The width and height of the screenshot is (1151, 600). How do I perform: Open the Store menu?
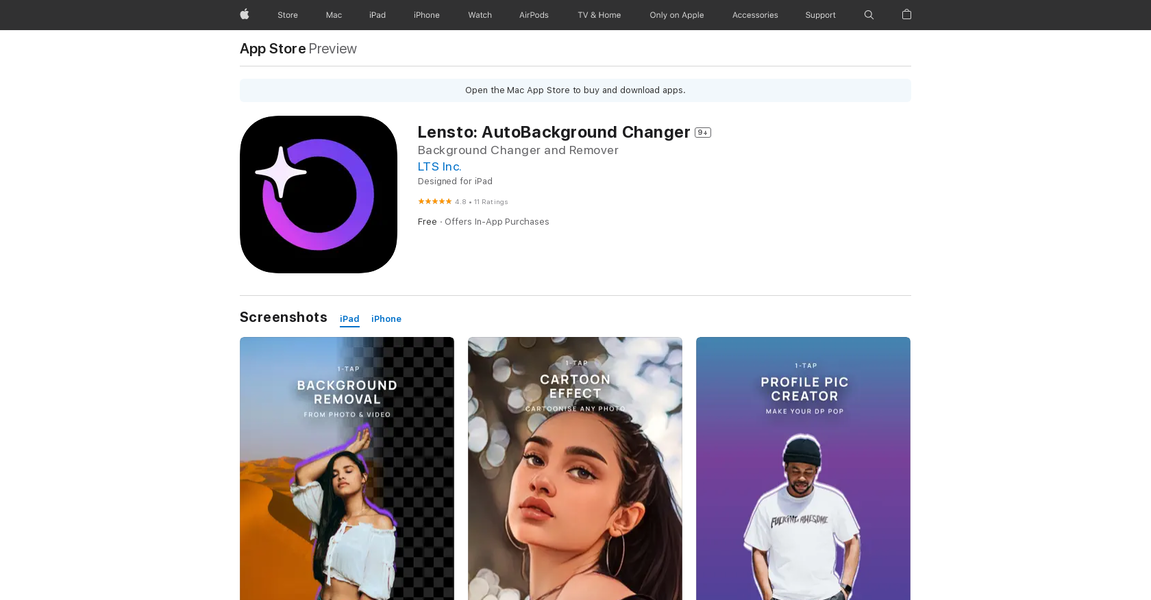[288, 15]
